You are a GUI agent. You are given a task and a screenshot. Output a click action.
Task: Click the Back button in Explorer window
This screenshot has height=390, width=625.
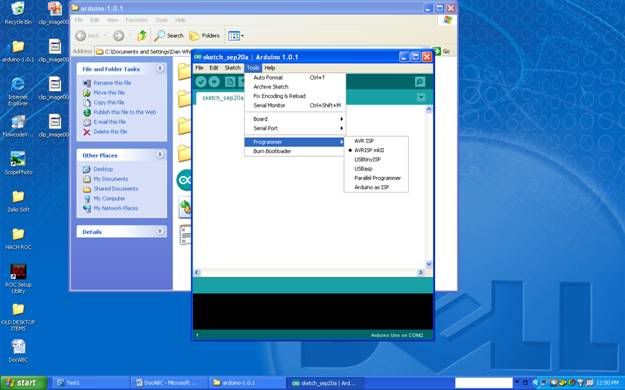coord(88,35)
